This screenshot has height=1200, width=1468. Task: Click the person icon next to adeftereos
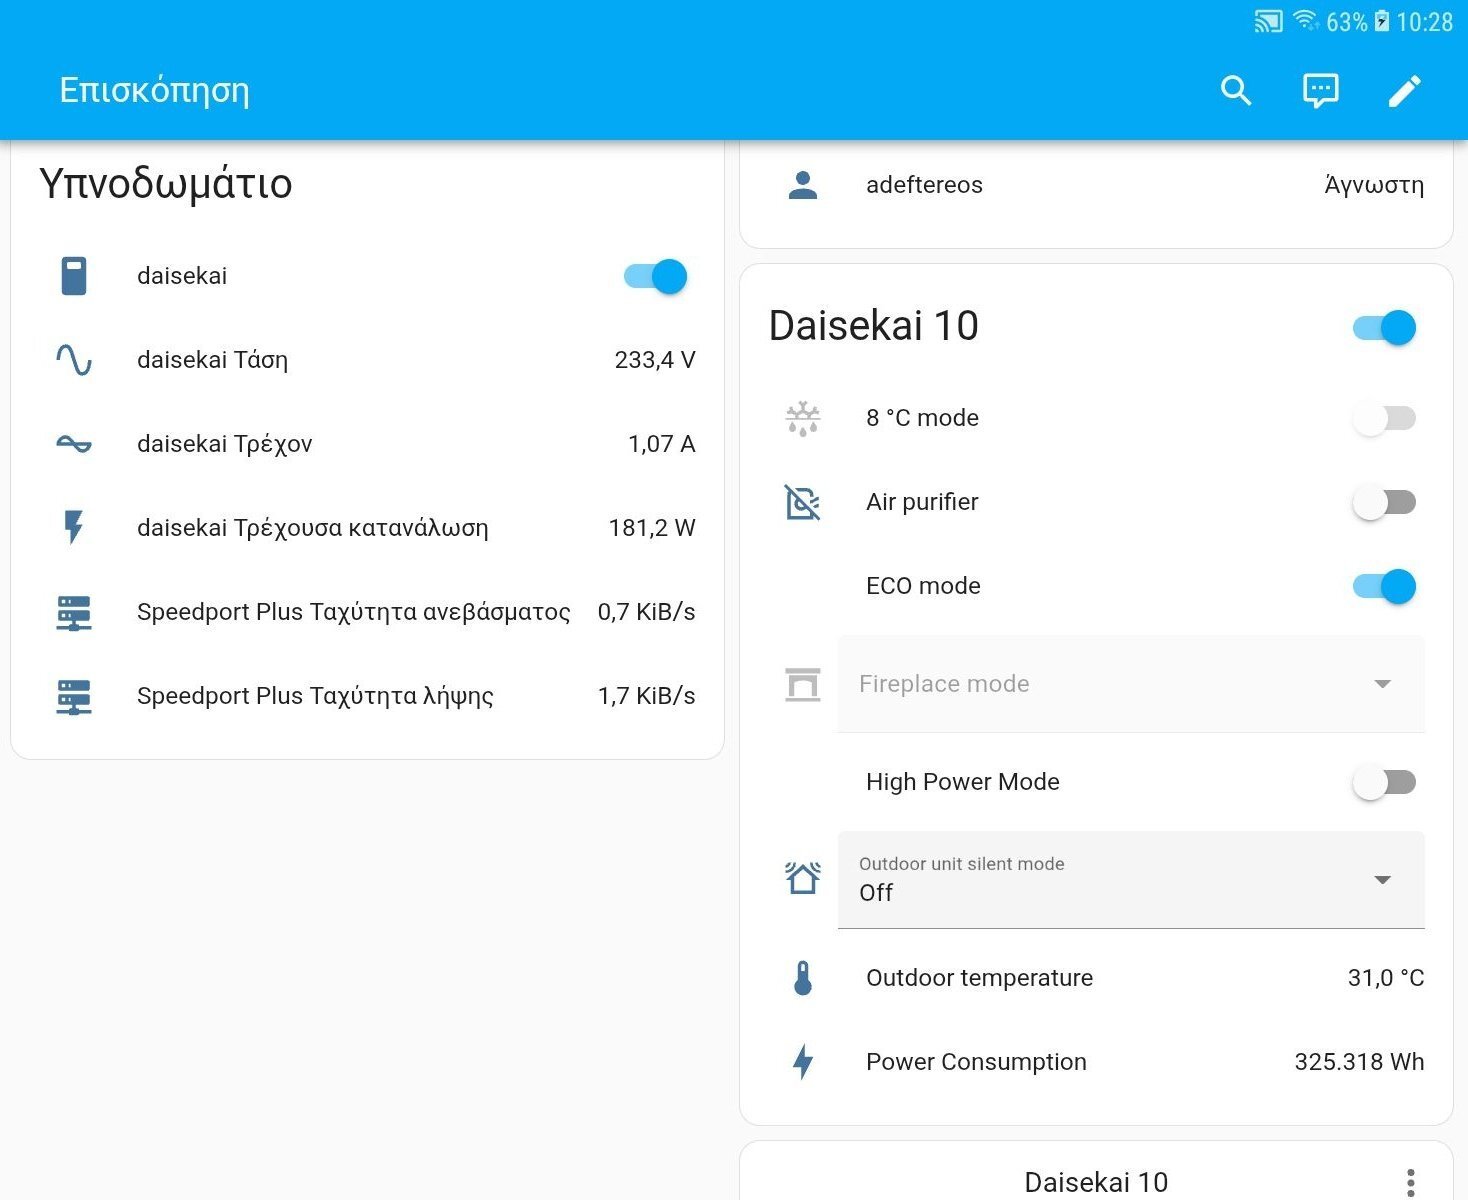(x=803, y=185)
